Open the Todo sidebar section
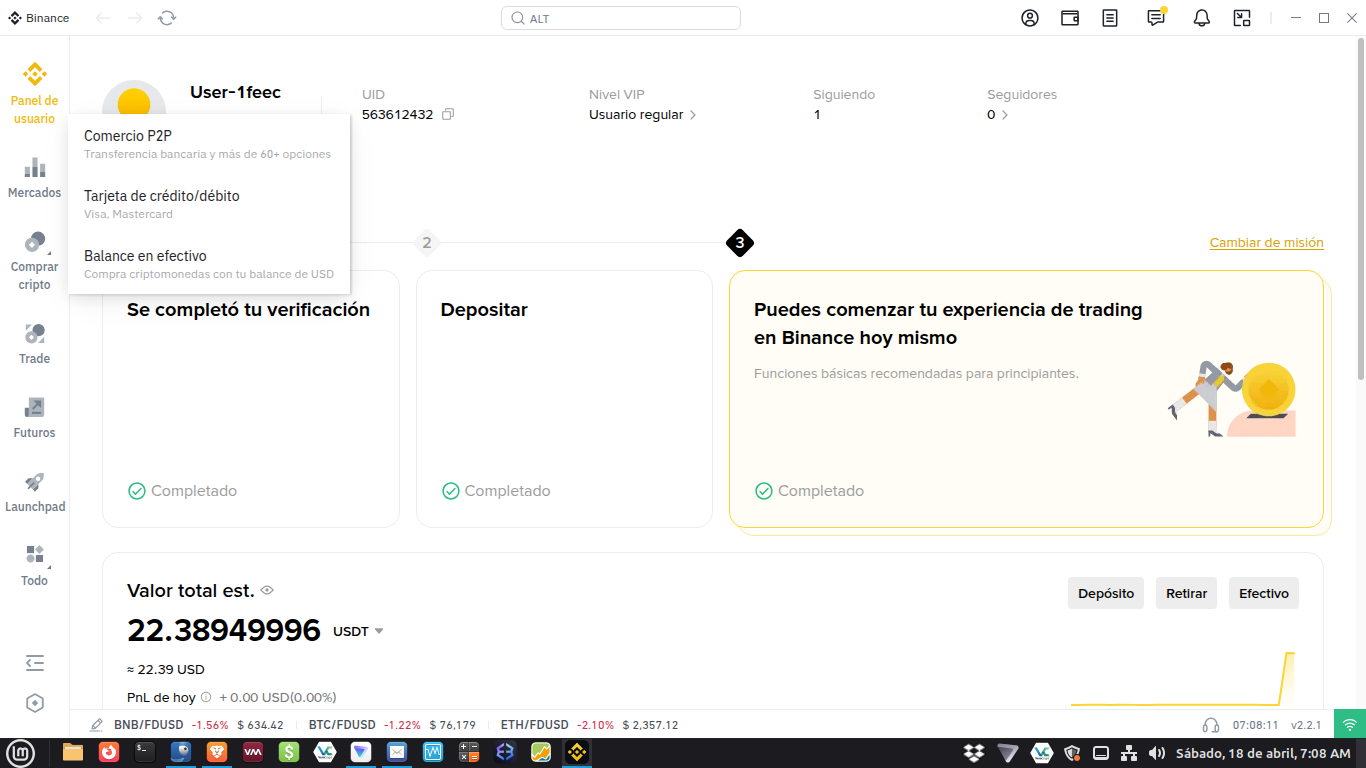 tap(35, 565)
